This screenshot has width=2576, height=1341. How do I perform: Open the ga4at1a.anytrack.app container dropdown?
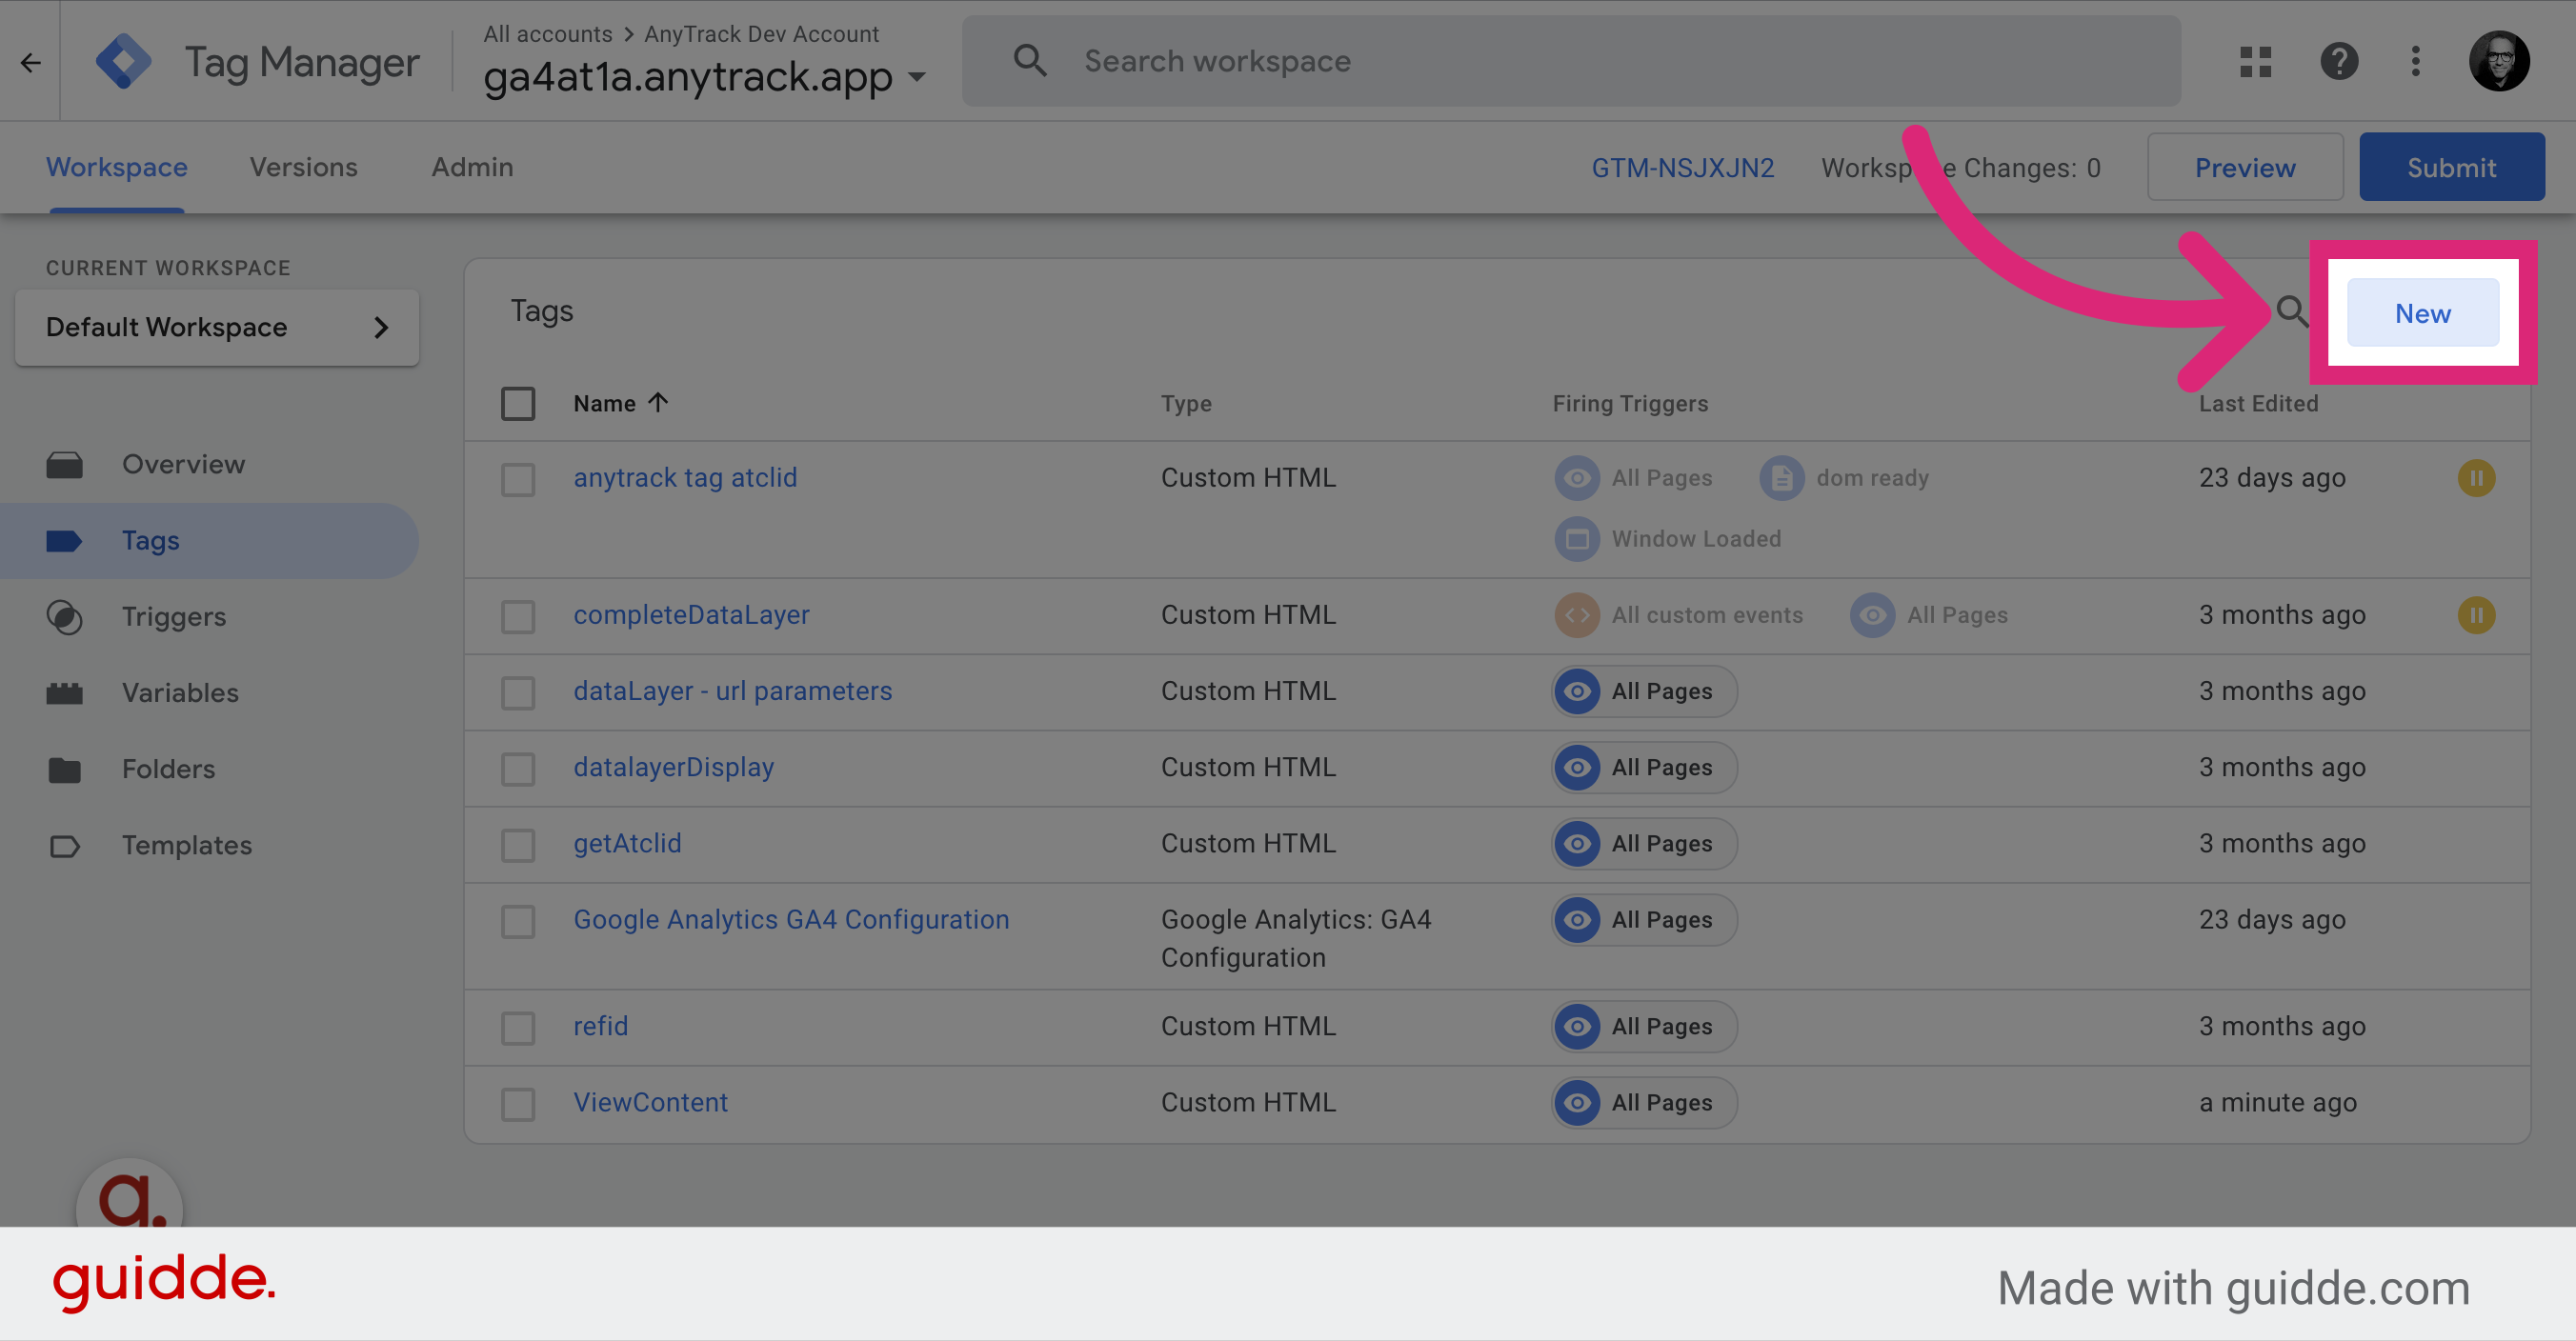tap(705, 77)
